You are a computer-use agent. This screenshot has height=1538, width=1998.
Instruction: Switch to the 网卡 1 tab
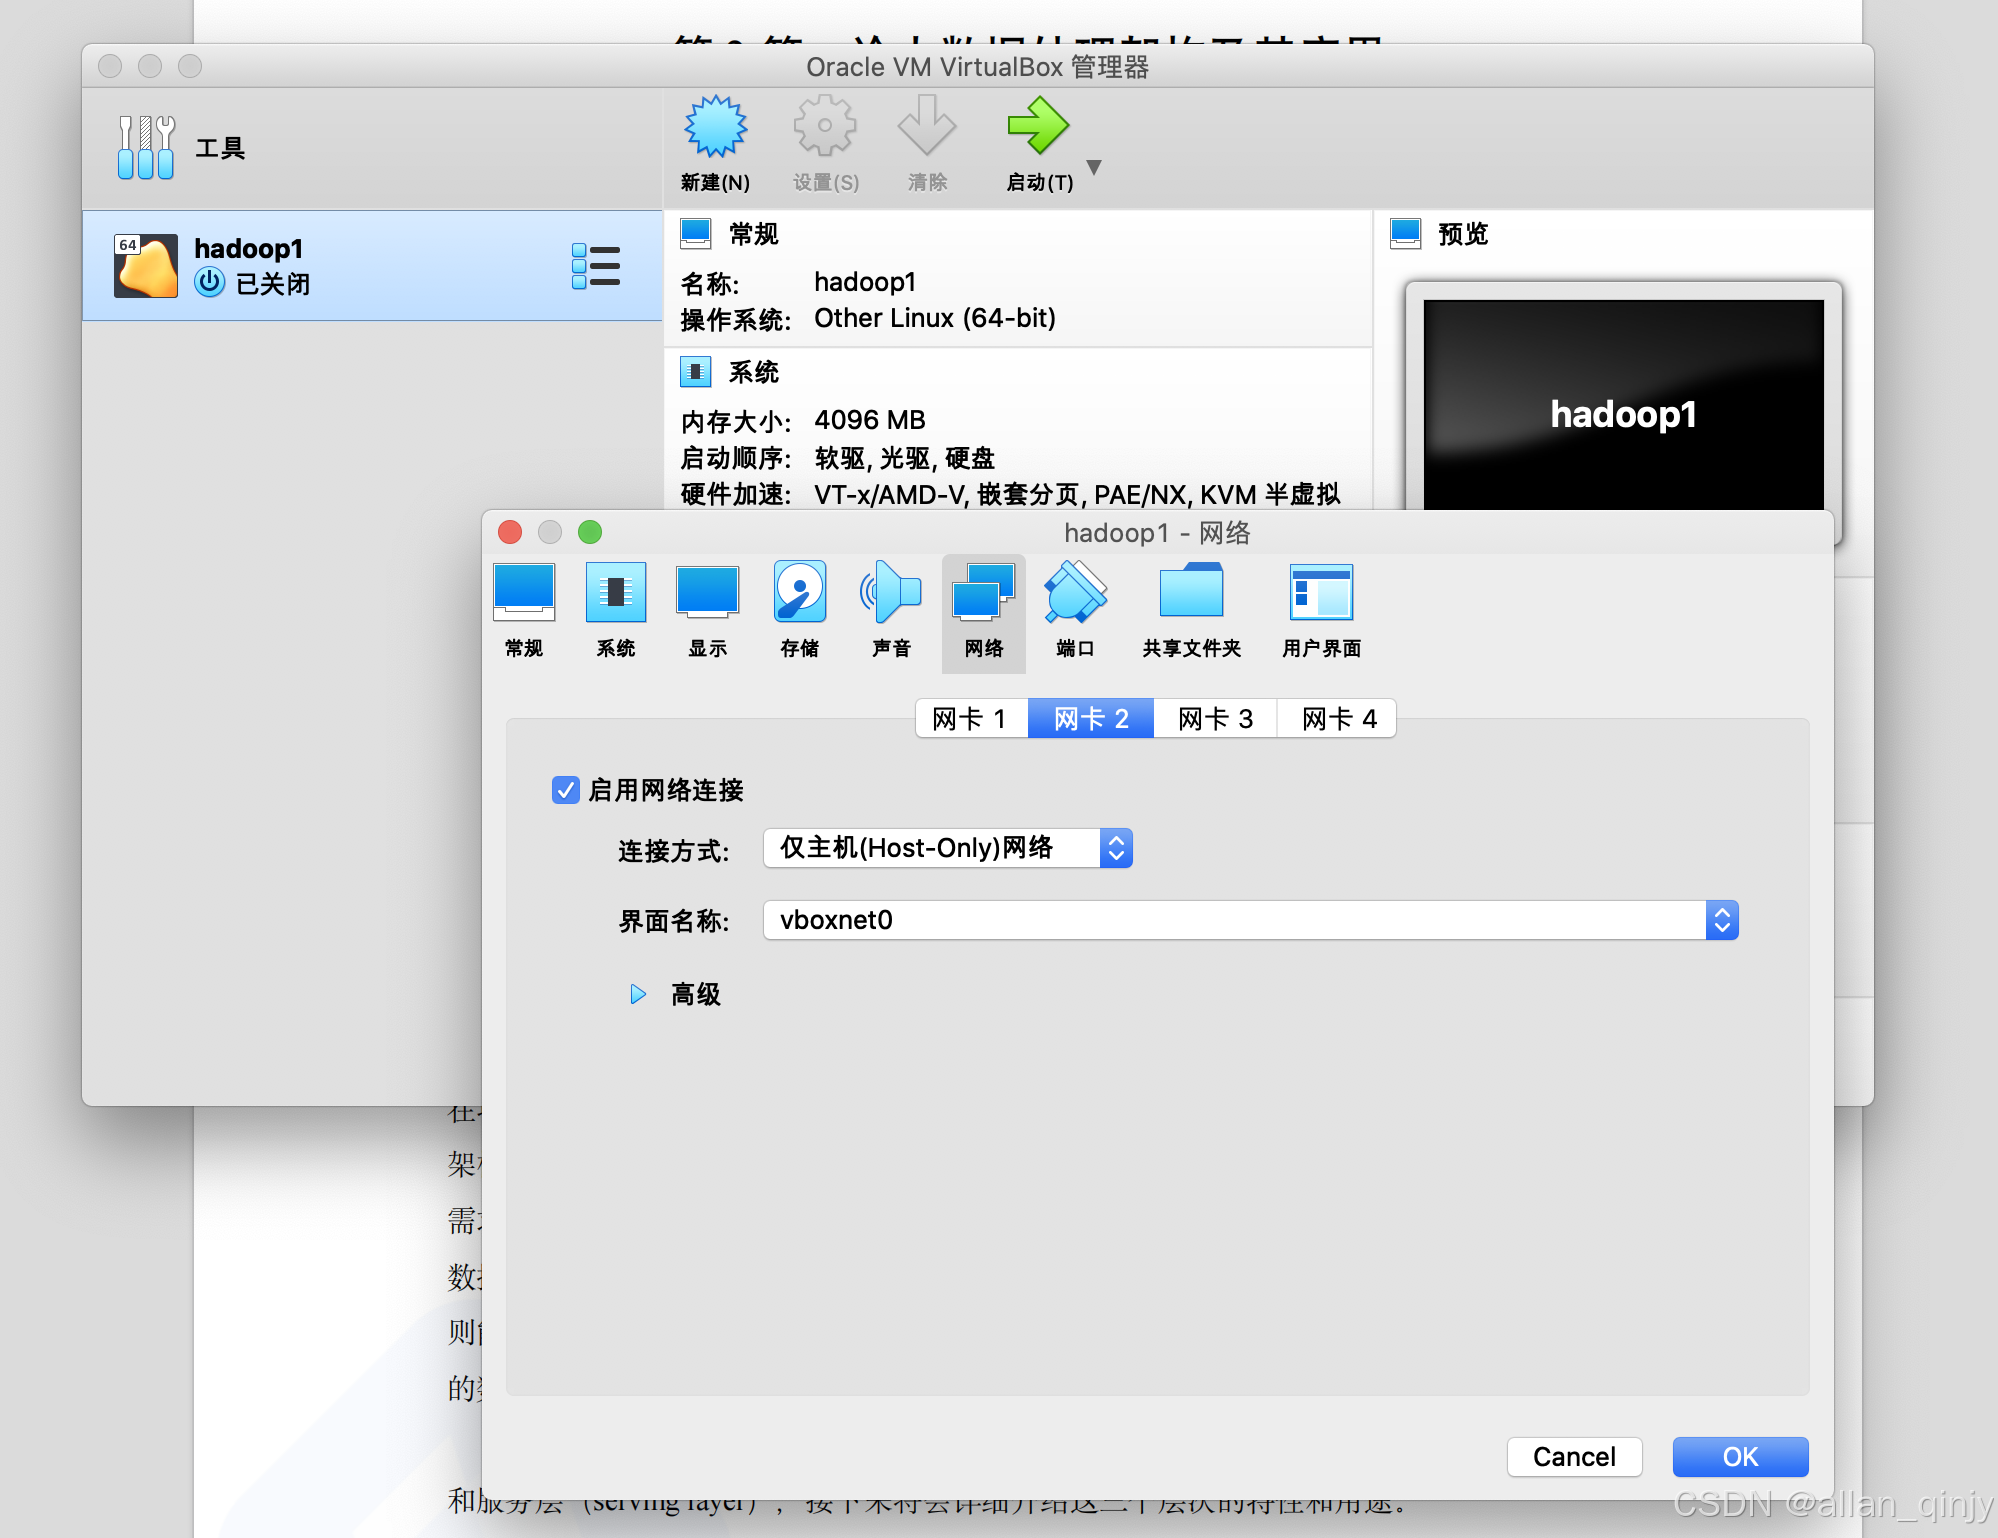(971, 718)
